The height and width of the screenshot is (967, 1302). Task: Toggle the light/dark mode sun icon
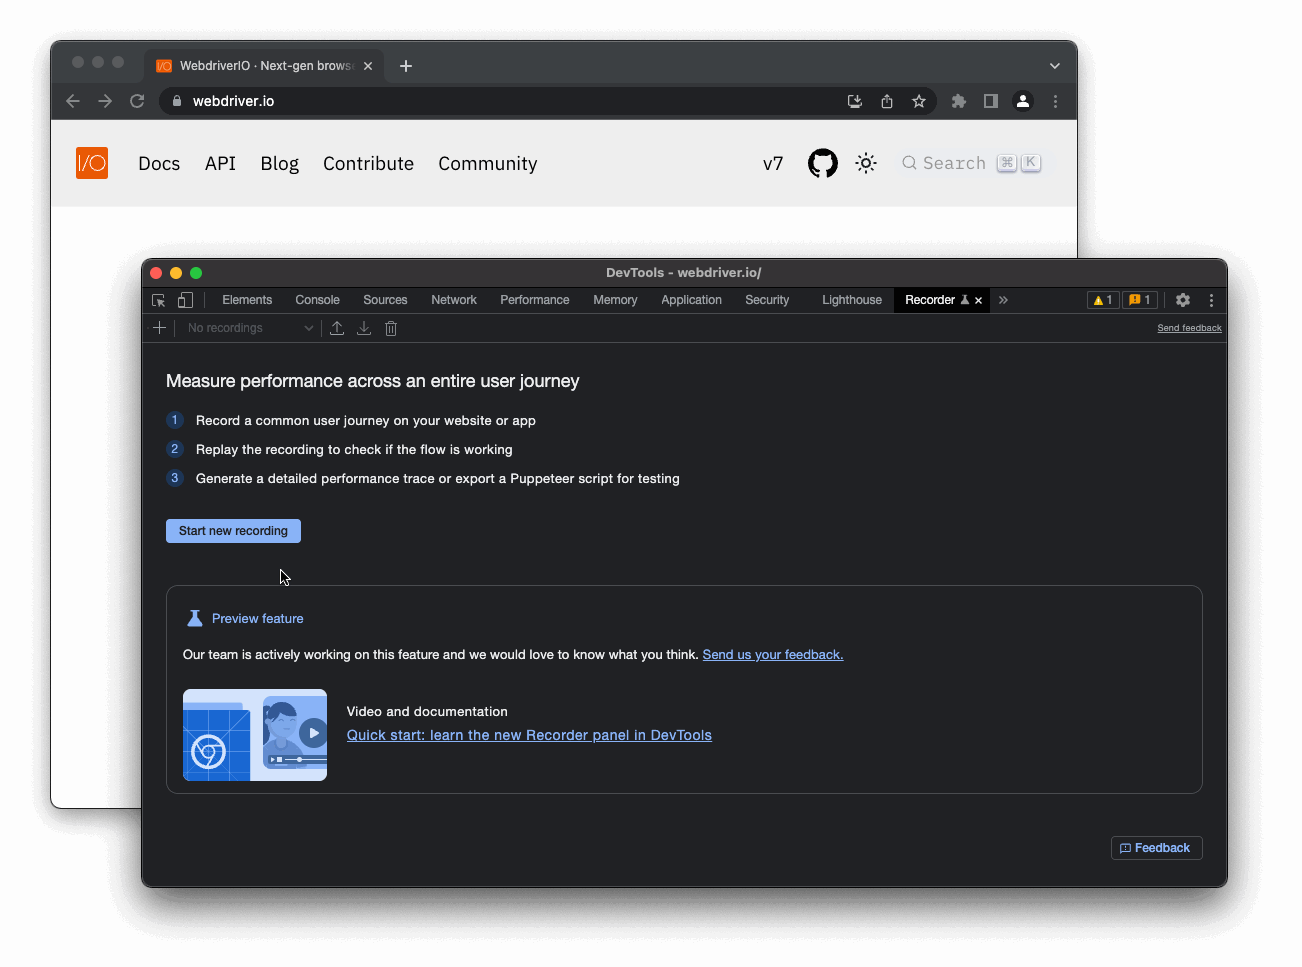coord(866,163)
